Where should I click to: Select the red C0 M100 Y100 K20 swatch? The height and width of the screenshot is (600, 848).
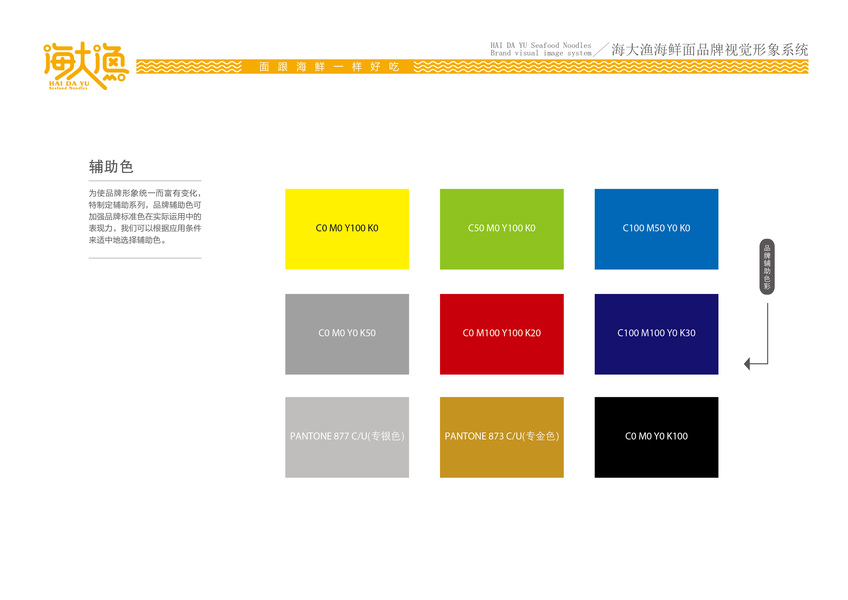[x=501, y=334]
